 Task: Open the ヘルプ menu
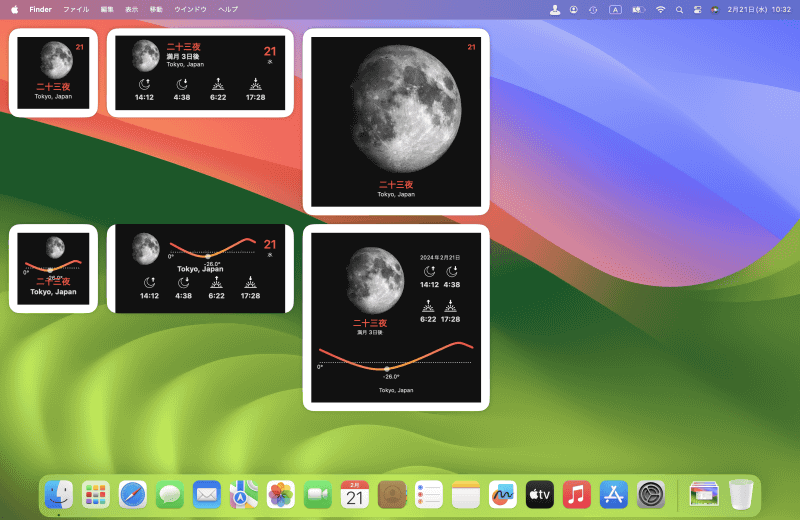click(x=228, y=9)
